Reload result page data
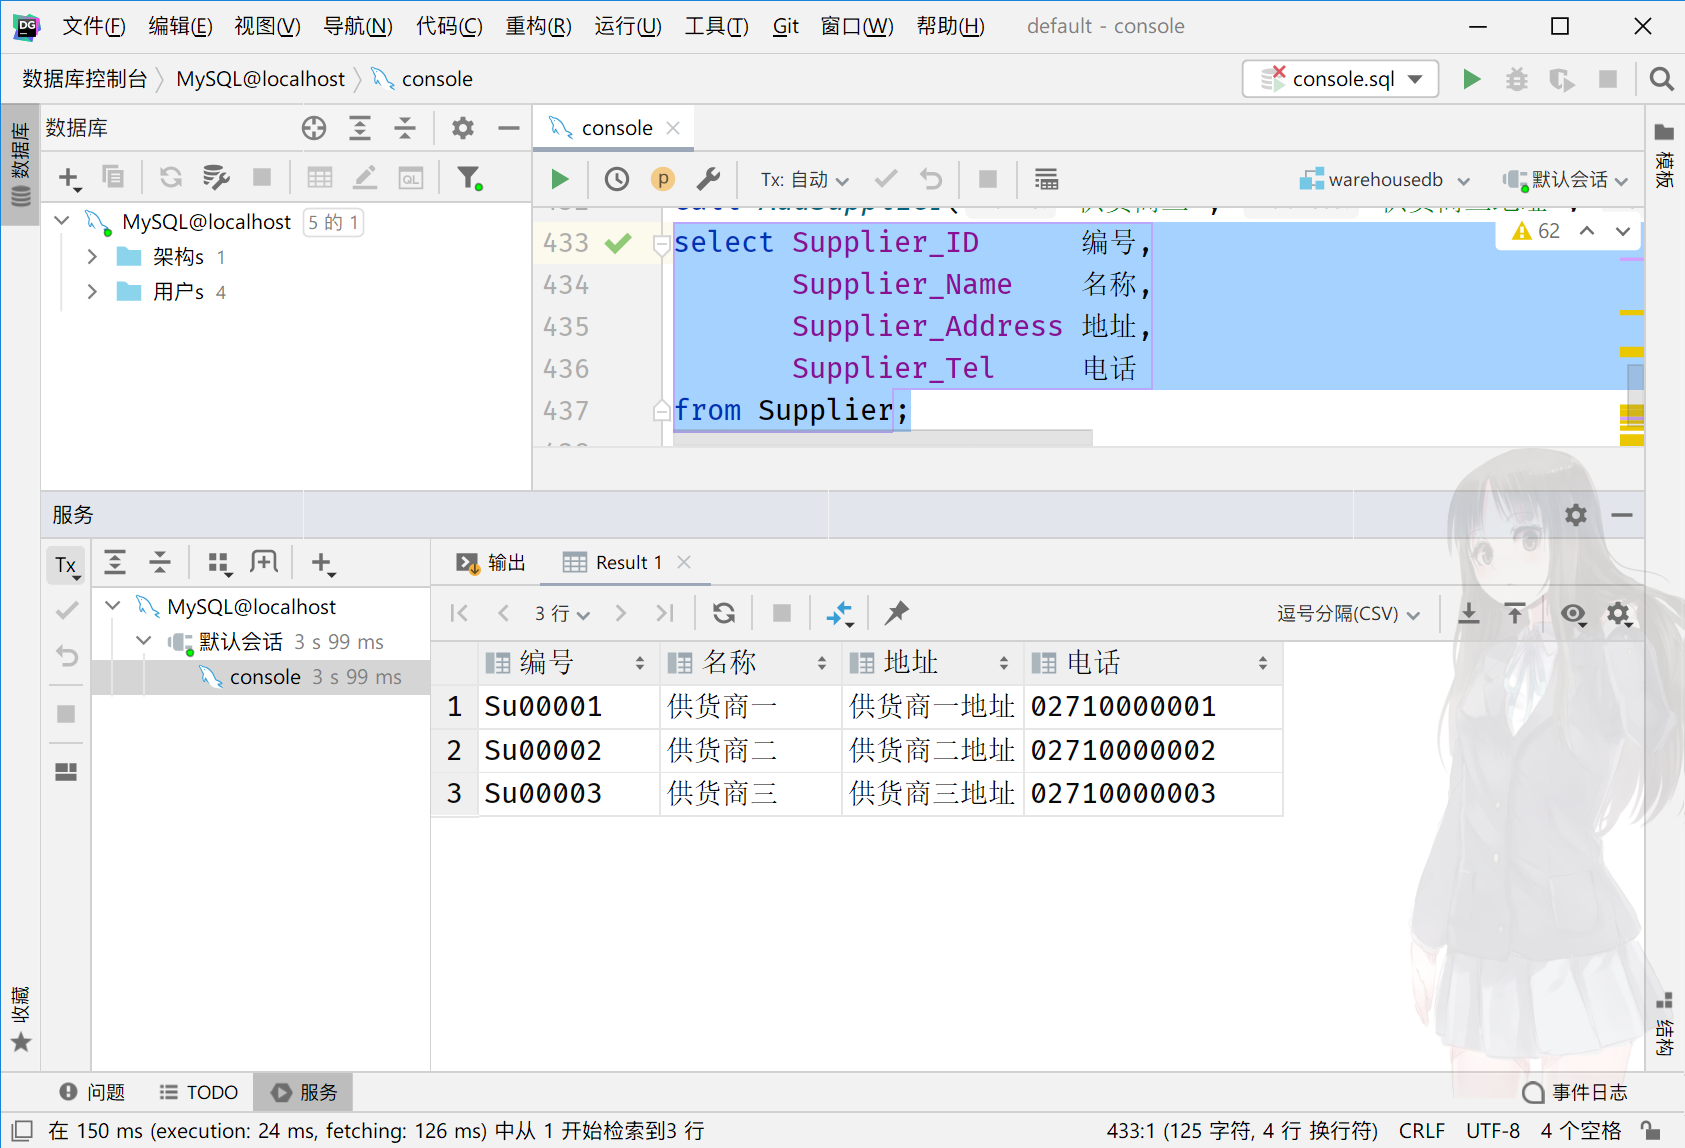Image resolution: width=1685 pixels, height=1148 pixels. pos(724,613)
